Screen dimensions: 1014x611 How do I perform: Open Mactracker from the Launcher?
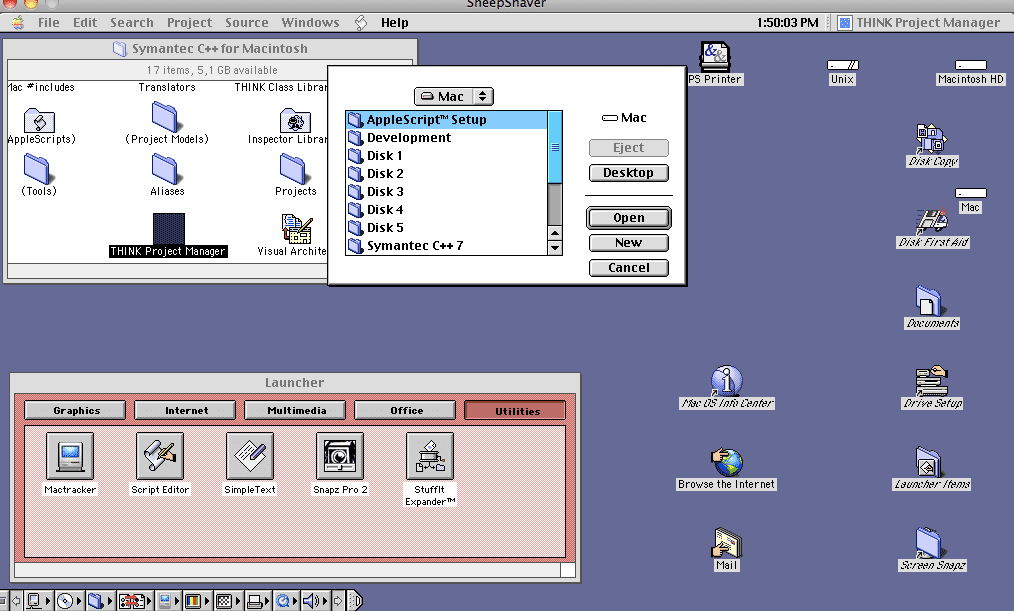[70, 456]
